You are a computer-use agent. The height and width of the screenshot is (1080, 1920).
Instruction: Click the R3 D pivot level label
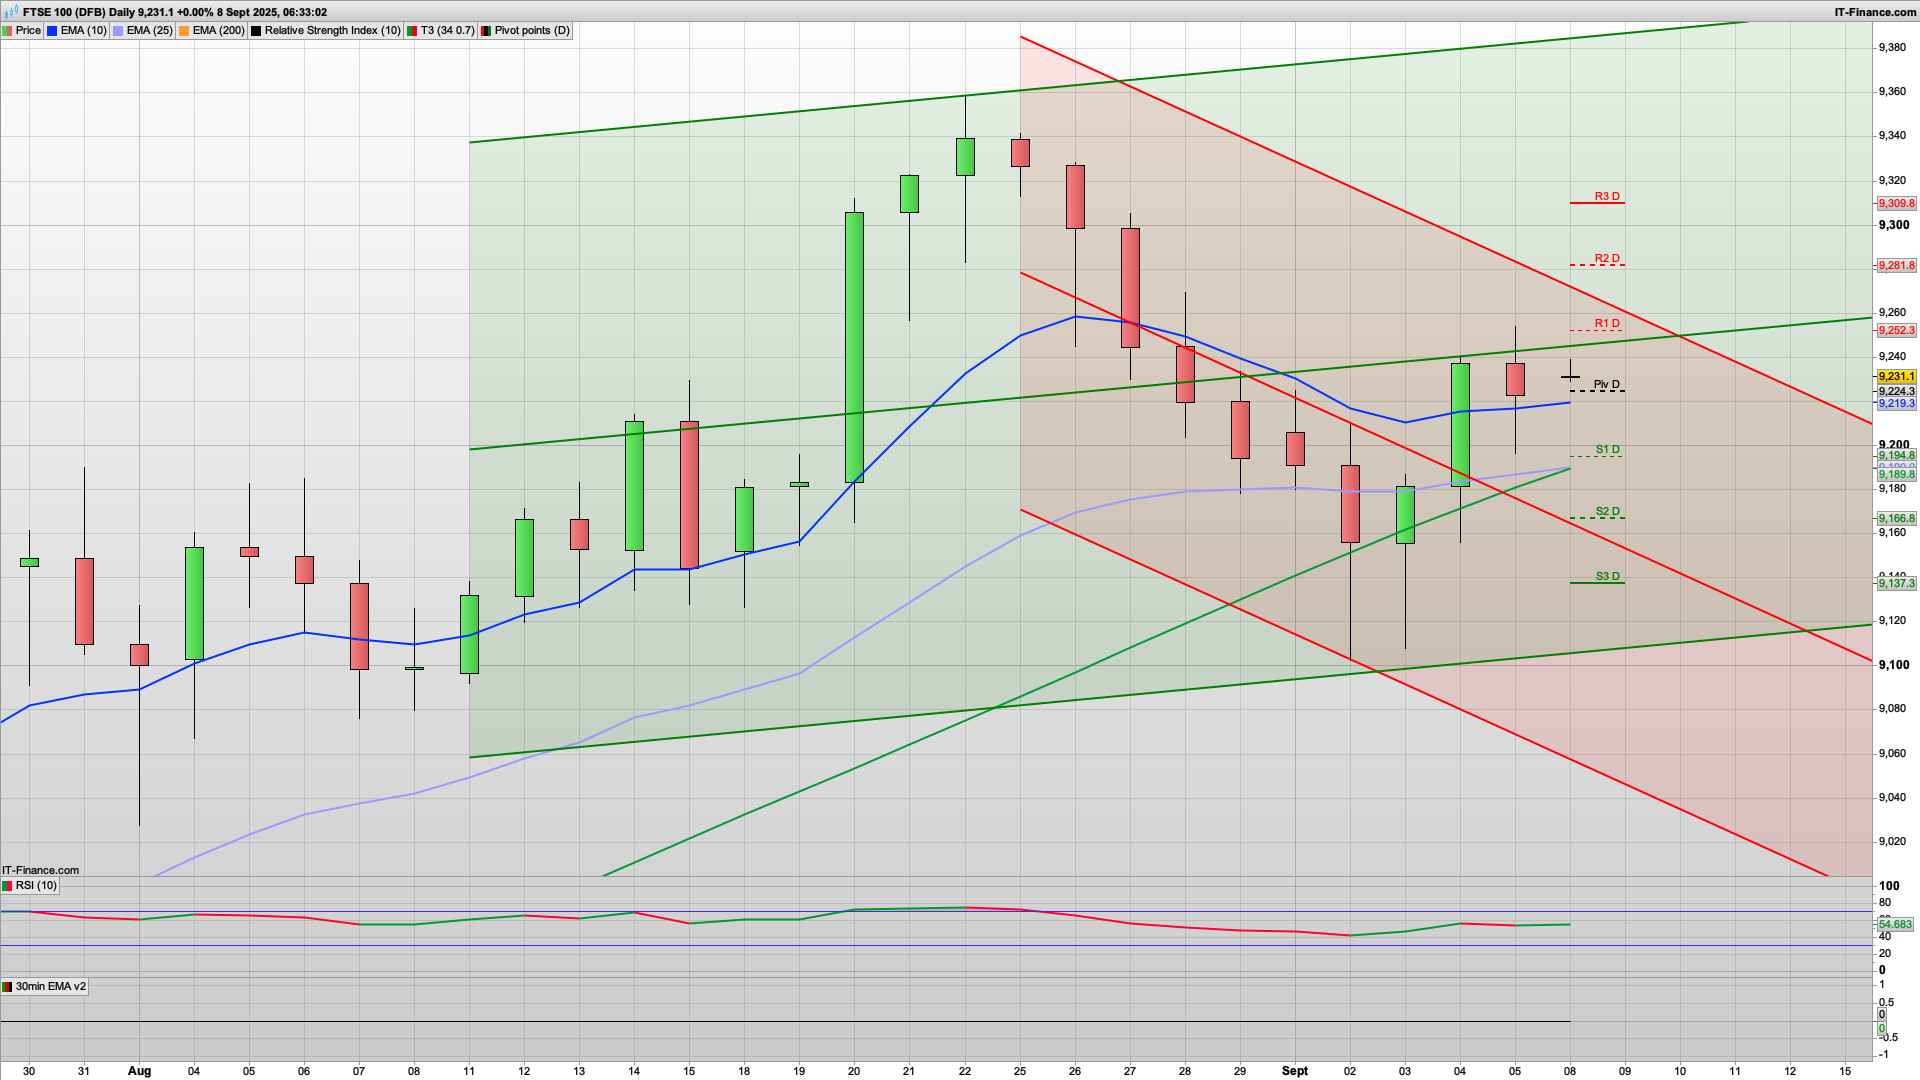(x=1607, y=196)
